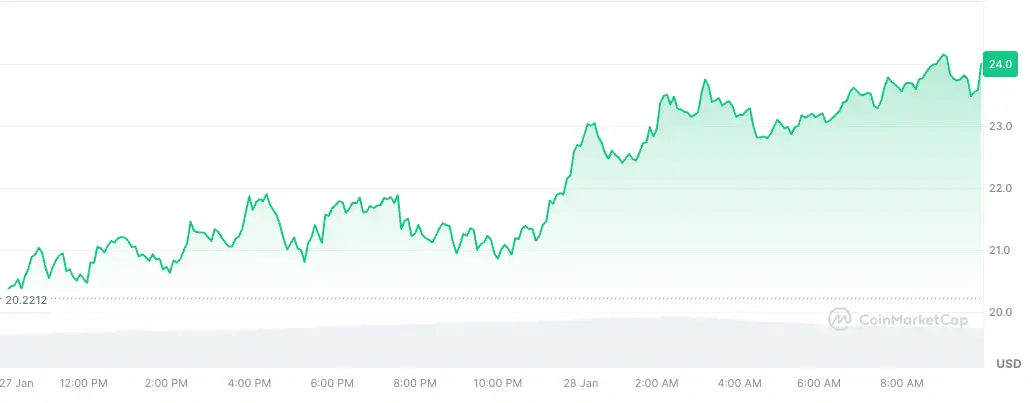
Task: Click the 28 Jan date marker
Action: (581, 382)
